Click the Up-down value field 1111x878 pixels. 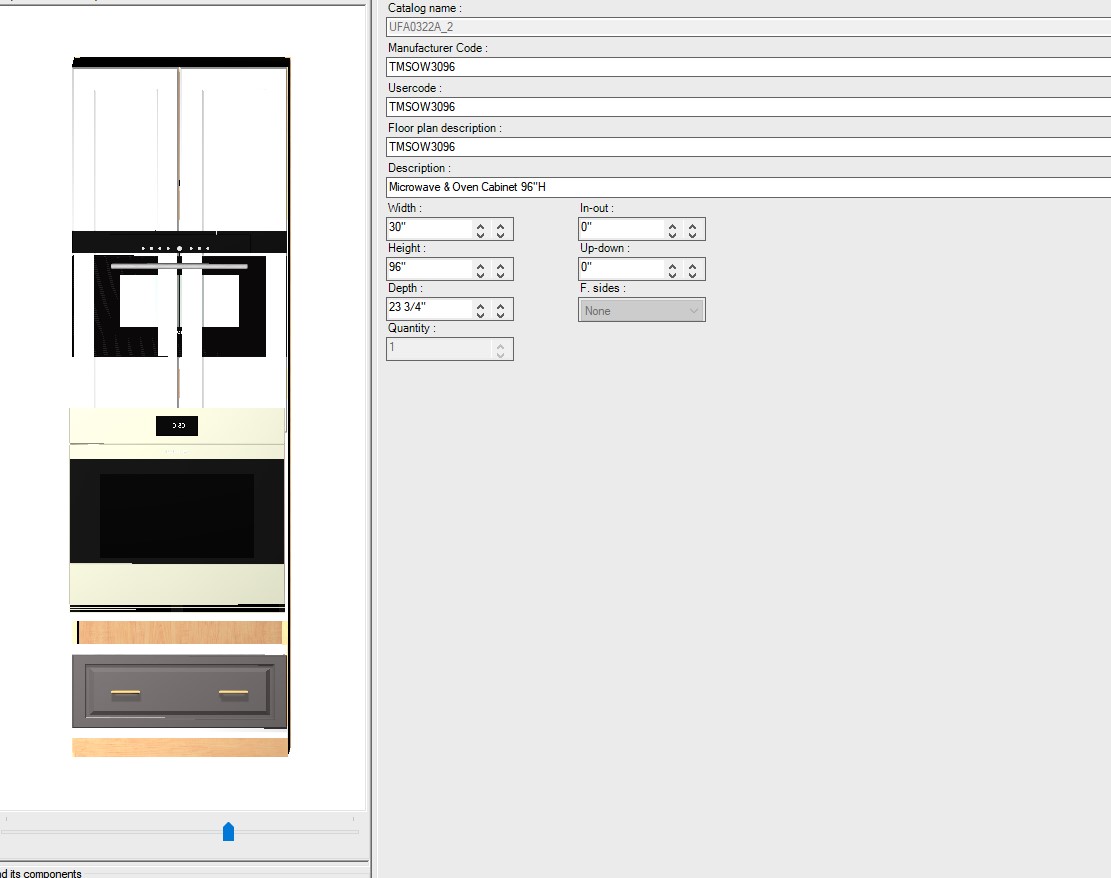coord(621,268)
